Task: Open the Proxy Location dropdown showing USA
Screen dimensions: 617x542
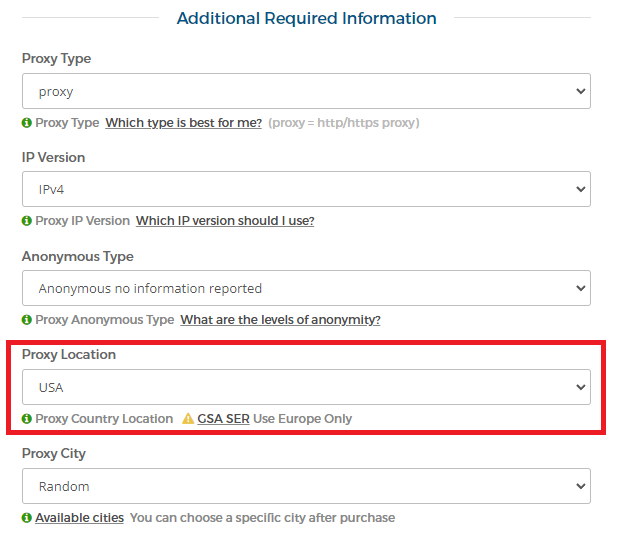Action: click(306, 387)
